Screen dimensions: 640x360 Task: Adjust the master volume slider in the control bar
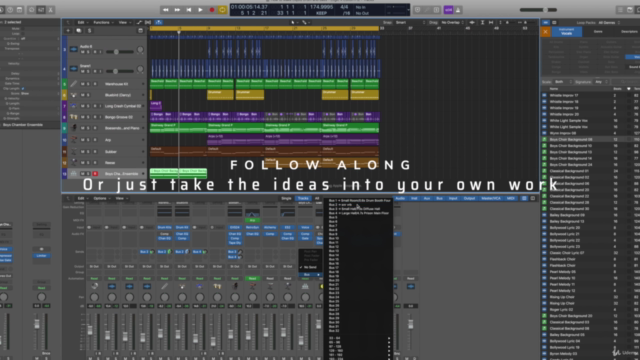tap(538, 10)
